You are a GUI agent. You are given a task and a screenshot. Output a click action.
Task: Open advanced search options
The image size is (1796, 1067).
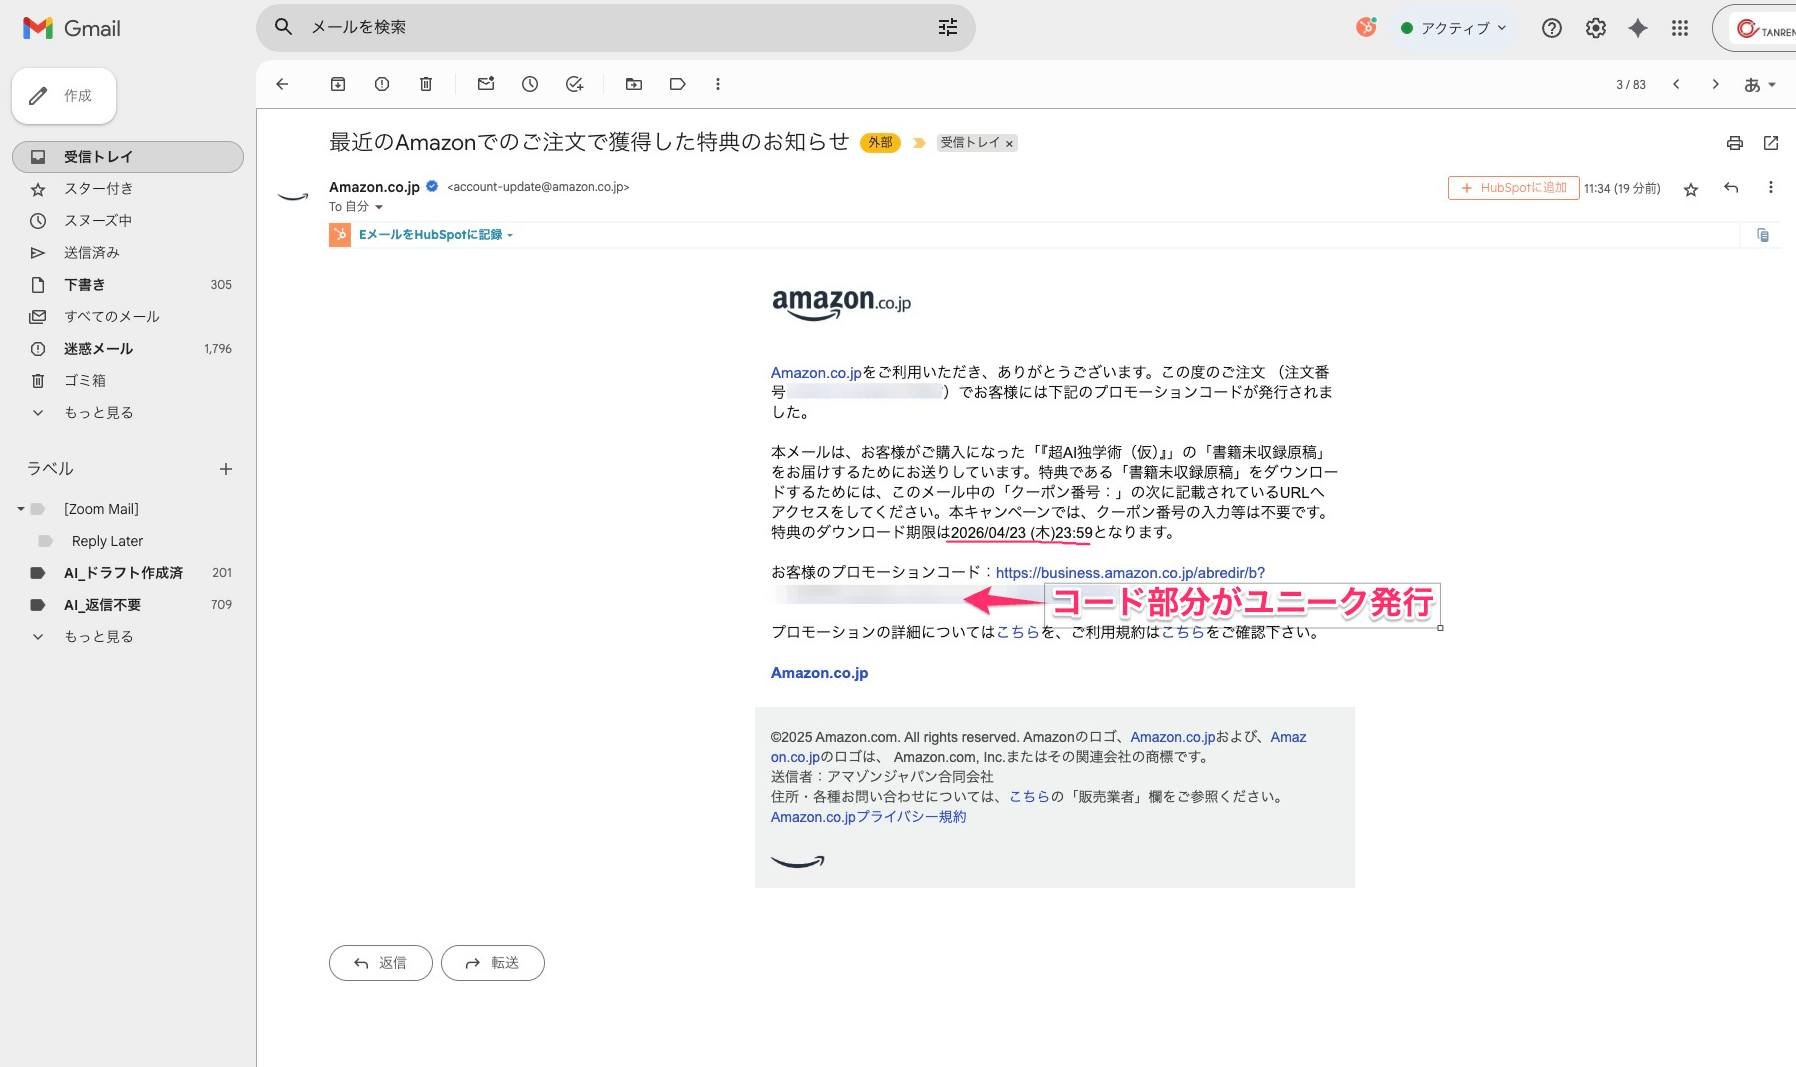[947, 27]
